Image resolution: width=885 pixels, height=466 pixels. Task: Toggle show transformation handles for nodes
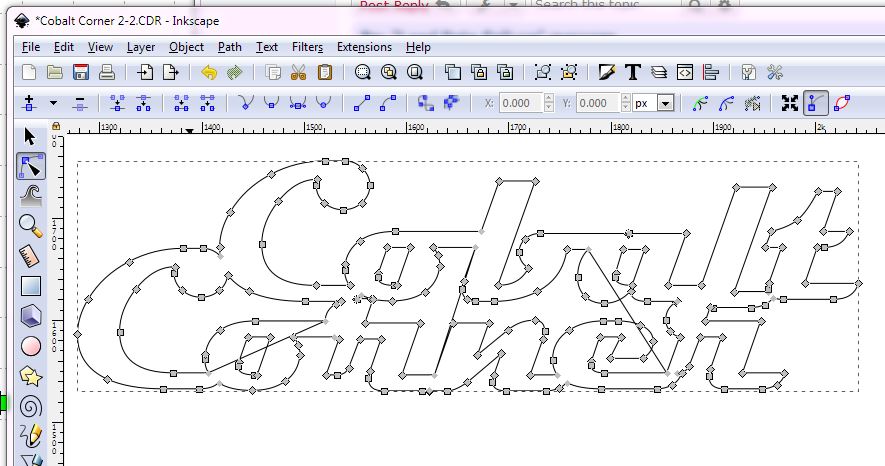coord(789,103)
